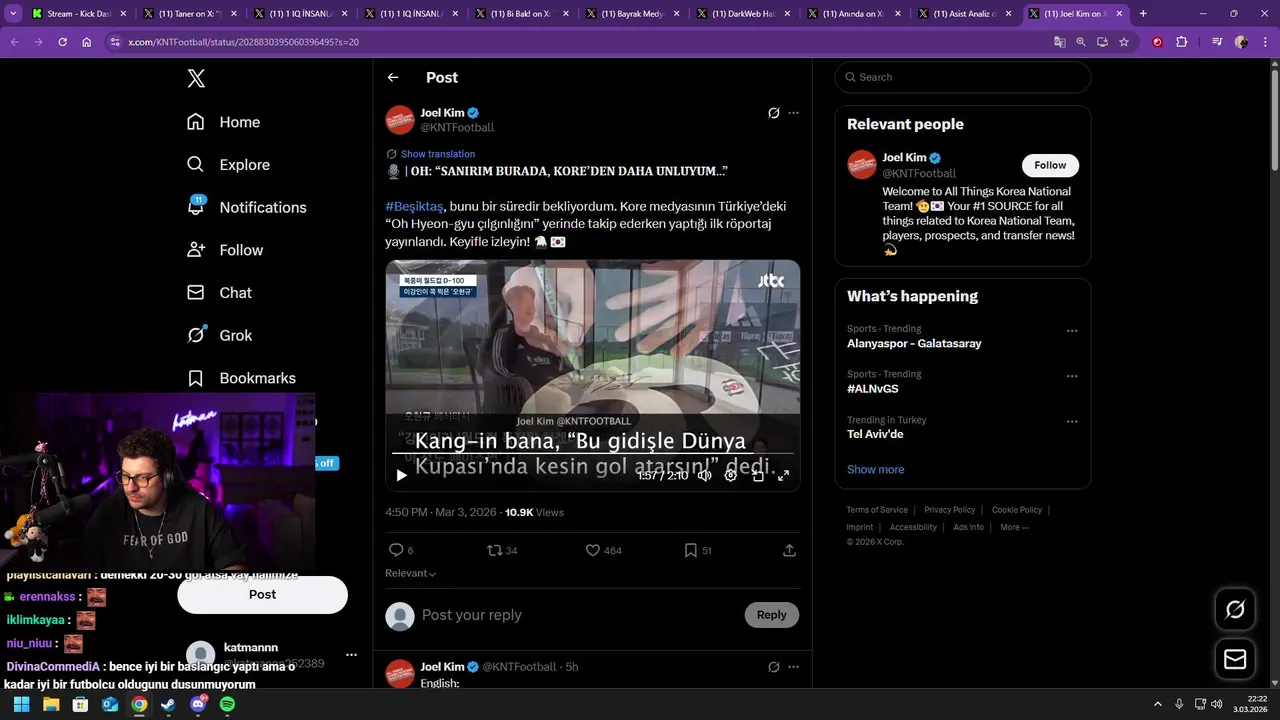
Task: Open the Privacy Policy link
Action: tap(950, 510)
